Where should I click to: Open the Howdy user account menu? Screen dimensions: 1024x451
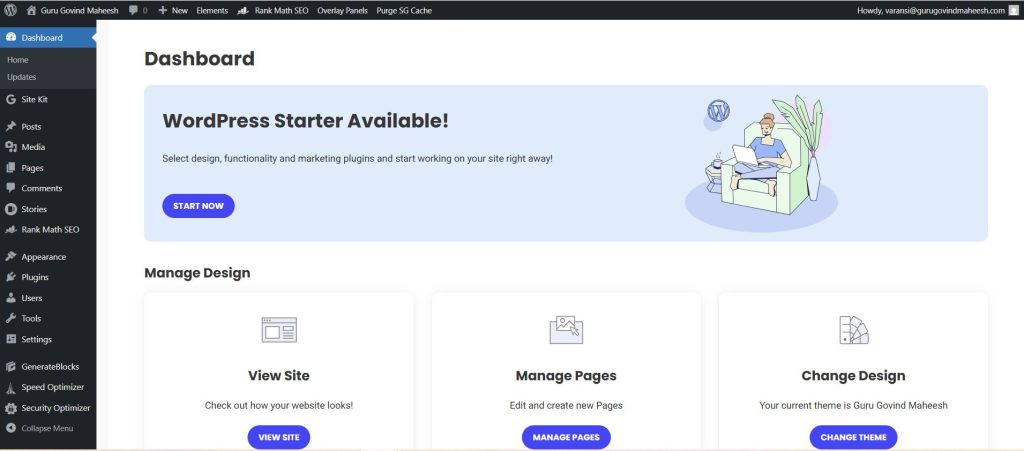931,10
